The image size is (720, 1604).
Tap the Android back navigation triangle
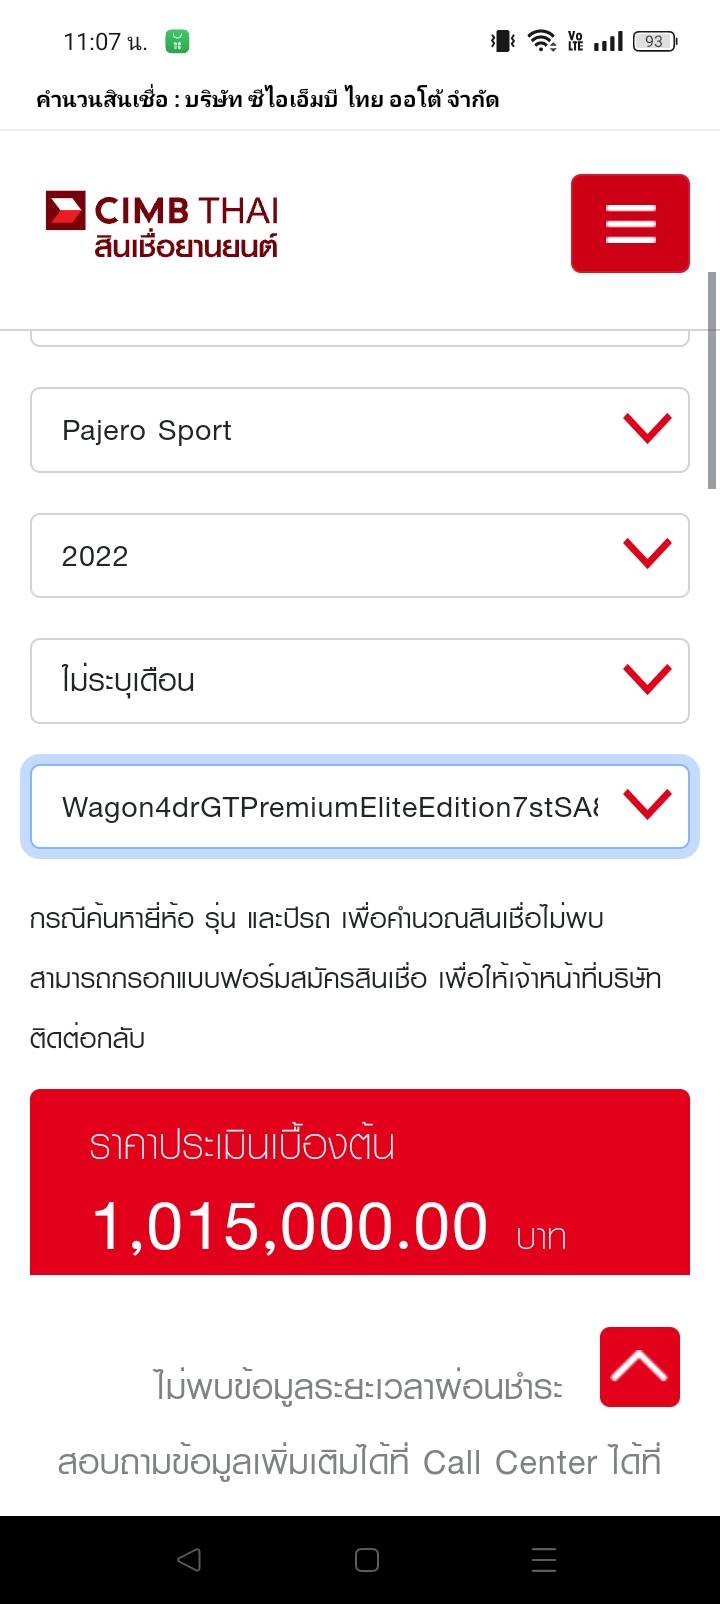(188, 1559)
